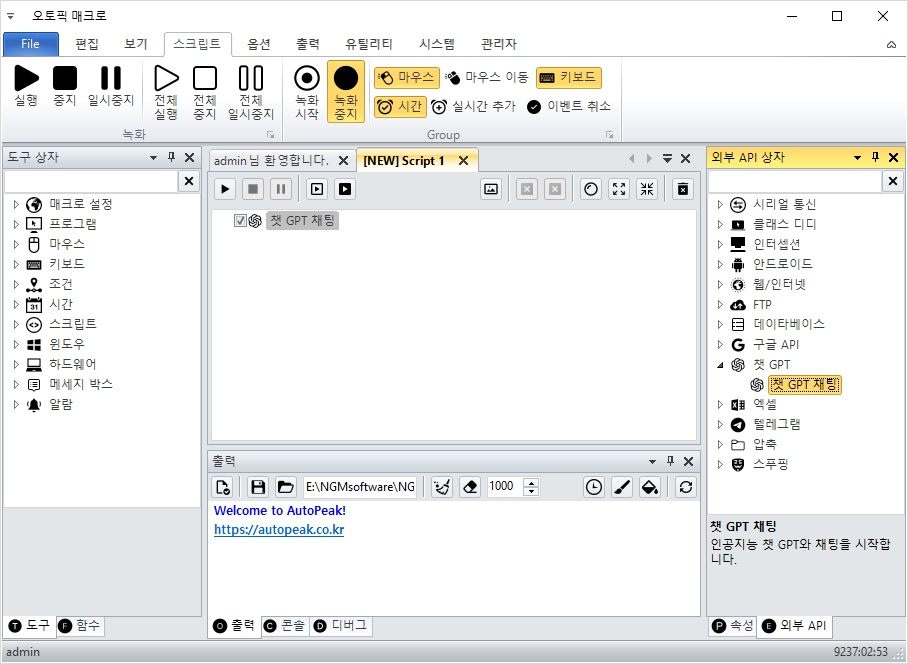Click the eraser icon in output panel
908x664 pixels.
click(470, 487)
